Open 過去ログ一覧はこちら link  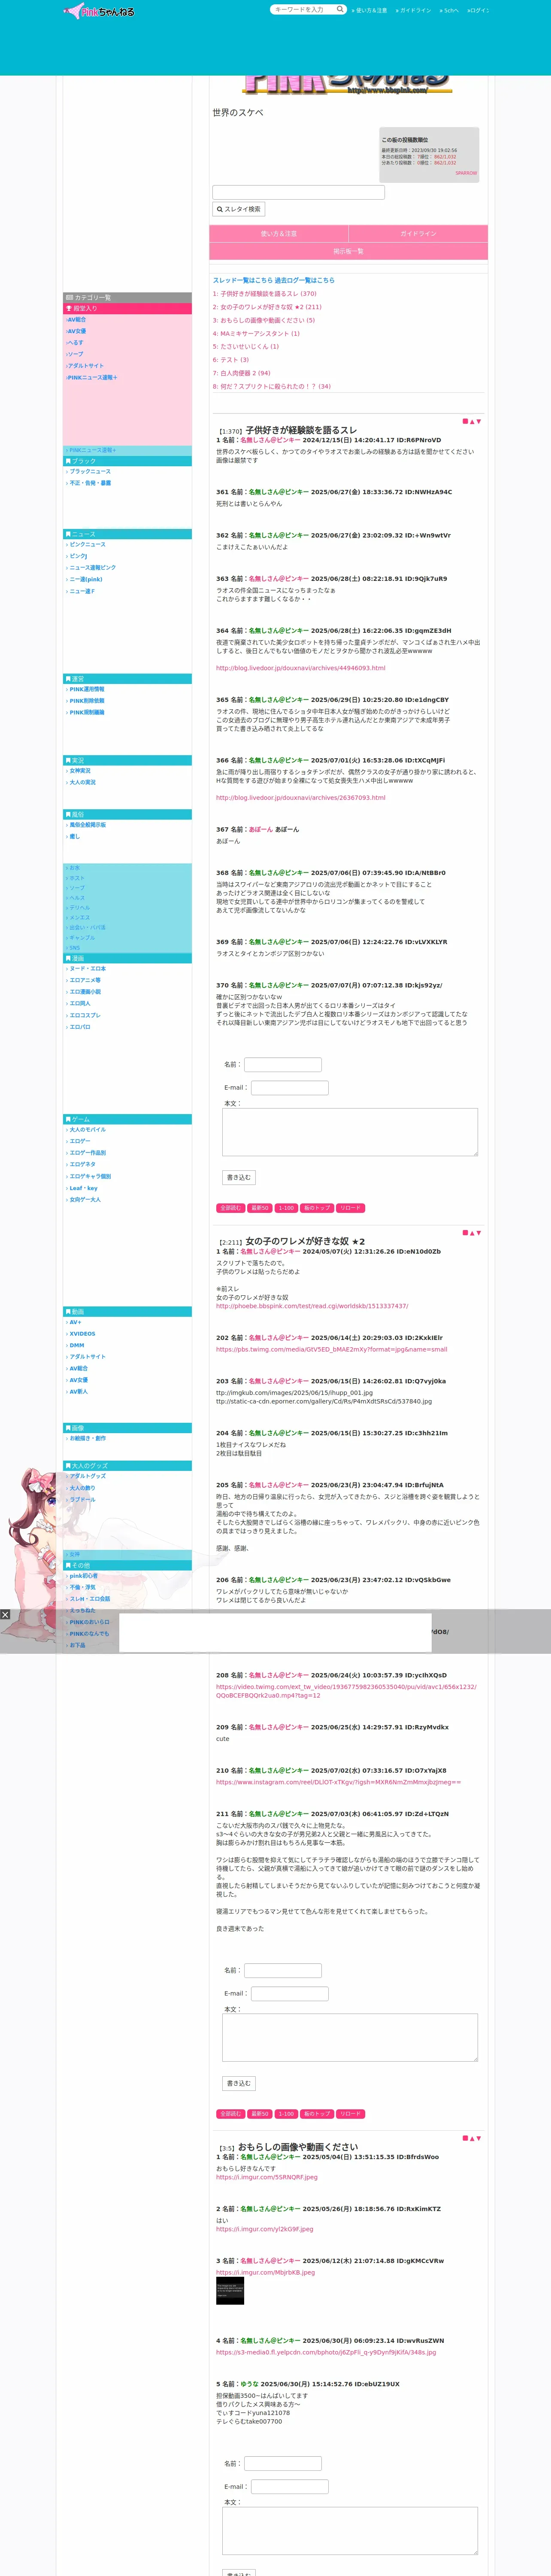tap(305, 280)
